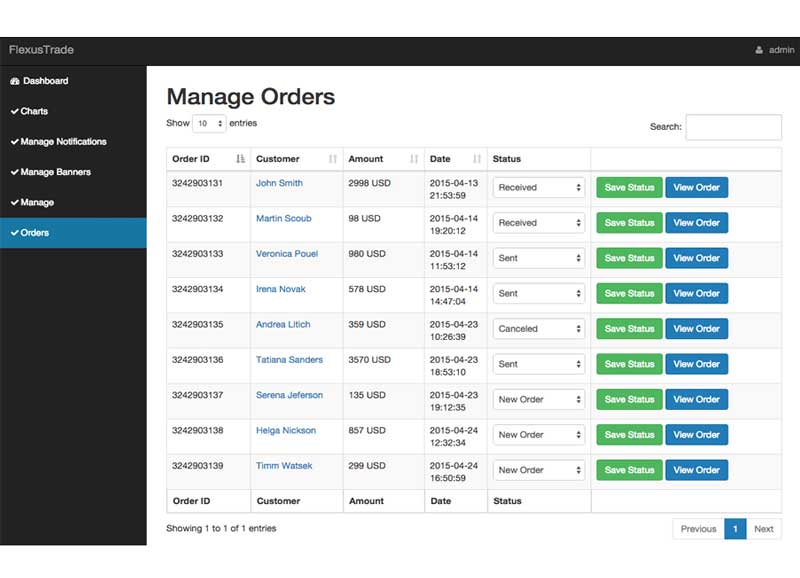View Order for Helga Nickson
This screenshot has height=578, width=800.
(x=696, y=435)
